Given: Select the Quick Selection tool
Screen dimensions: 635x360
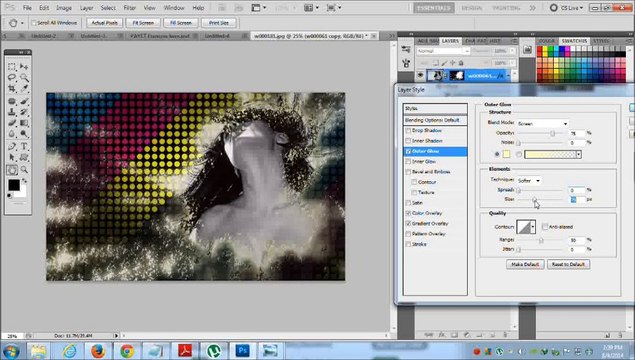Looking at the screenshot, I should click(x=24, y=77).
